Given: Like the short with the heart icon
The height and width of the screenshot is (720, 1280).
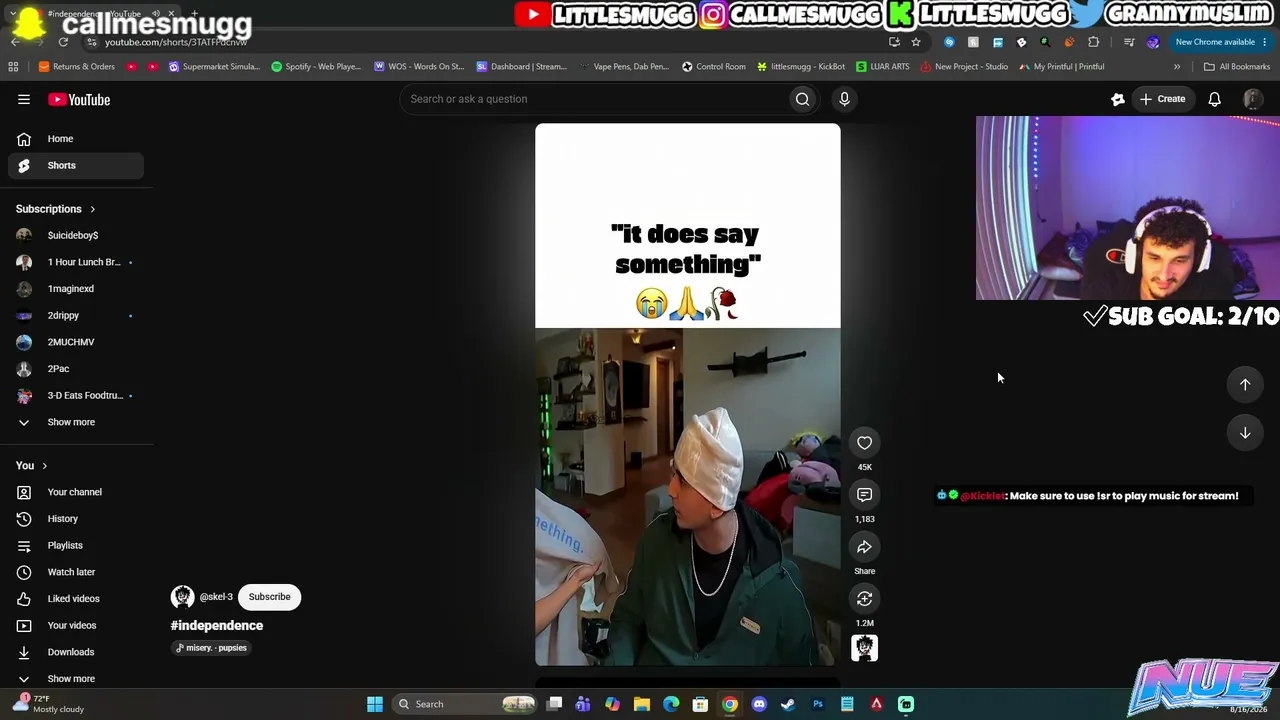Looking at the screenshot, I should pyautogui.click(x=864, y=443).
